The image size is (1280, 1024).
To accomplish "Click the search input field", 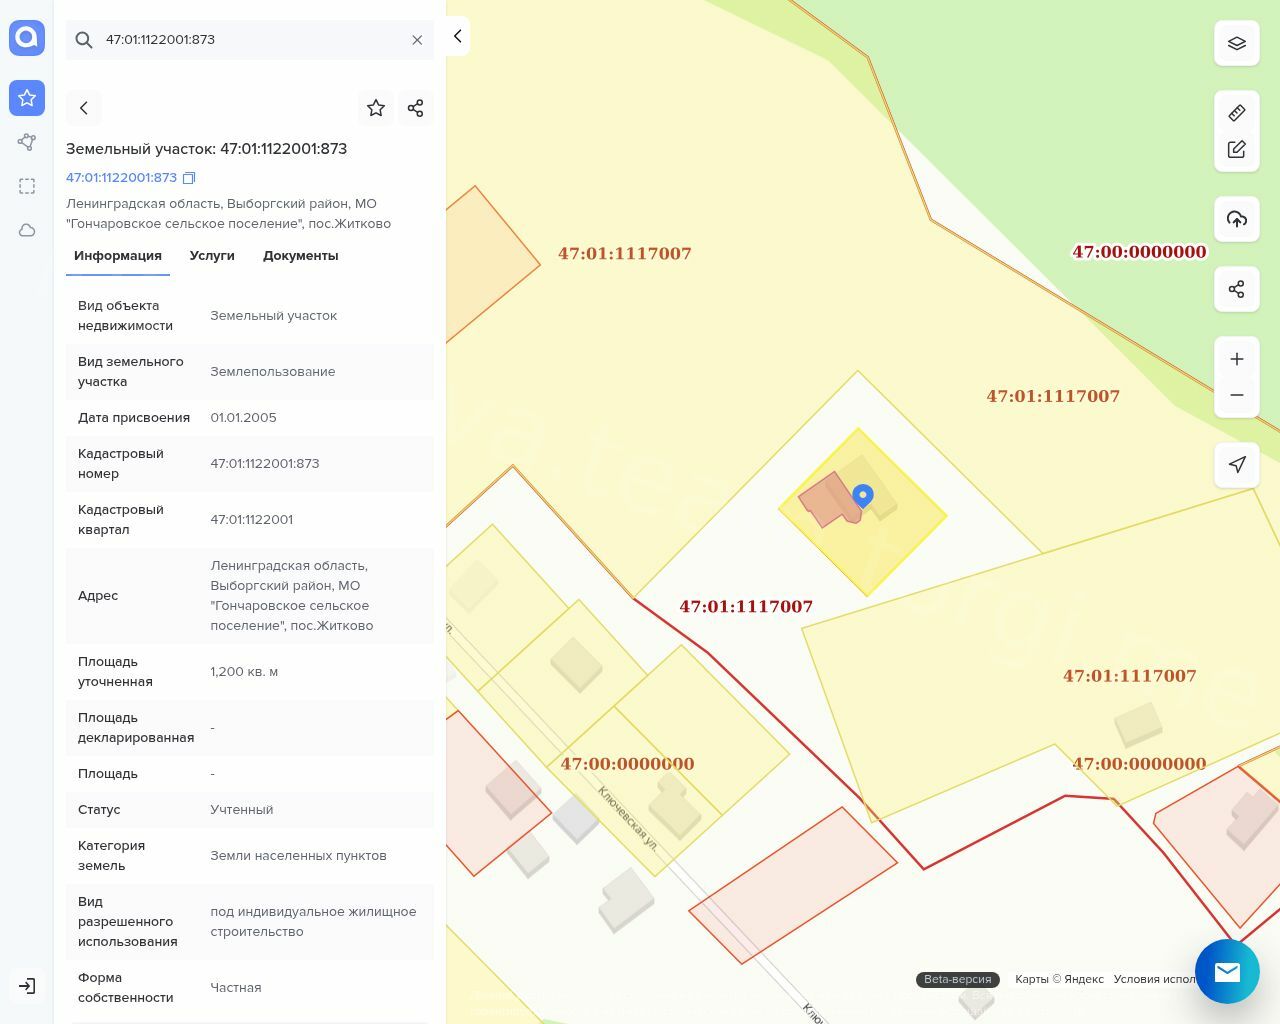I will [x=250, y=40].
